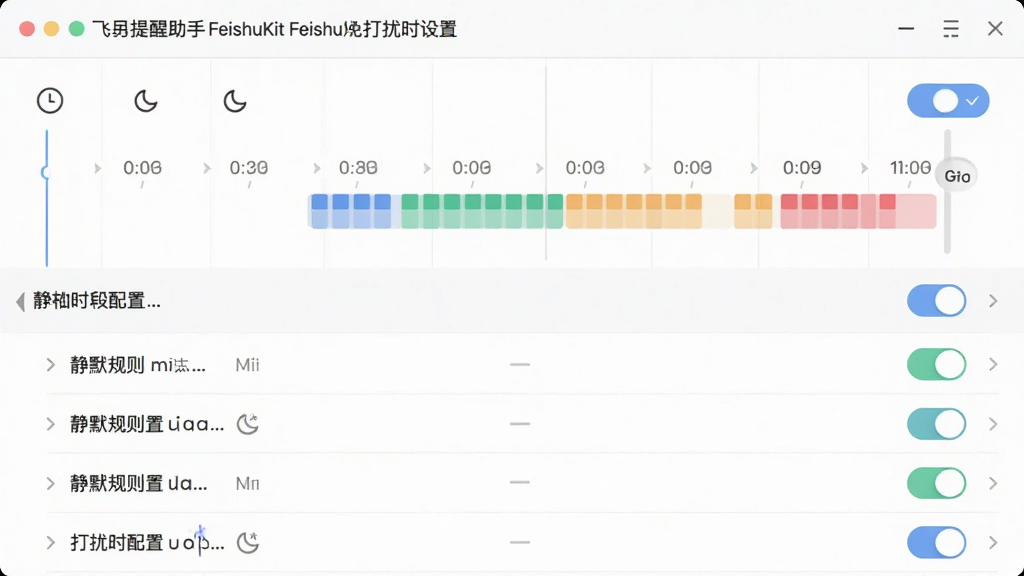
Task: Click the red block segment on the timeline
Action: (x=858, y=211)
